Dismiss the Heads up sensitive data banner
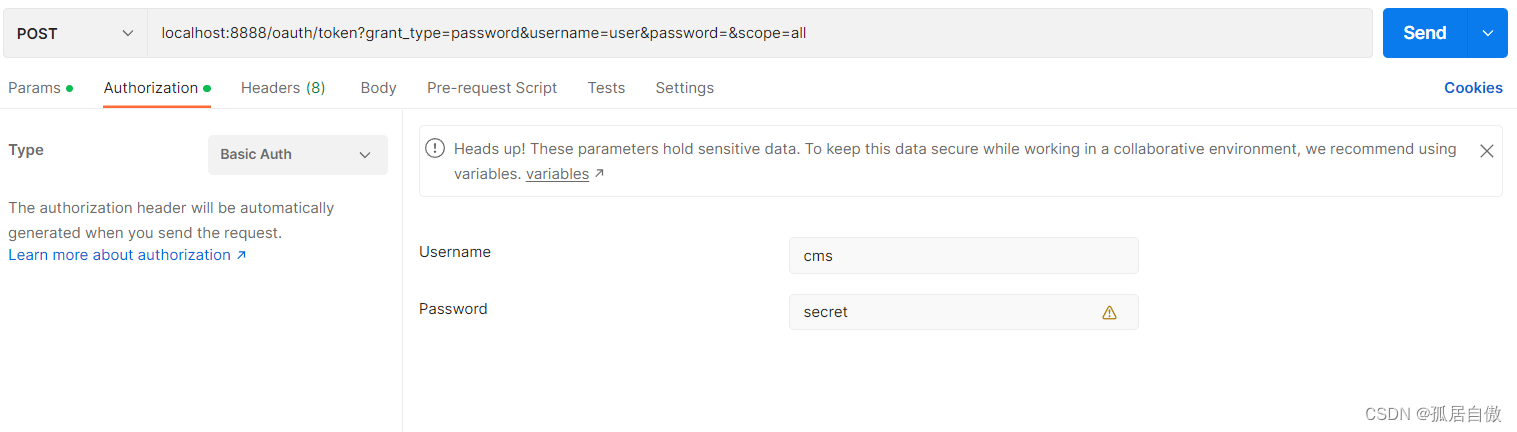The width and height of the screenshot is (1517, 432). pos(1486,151)
